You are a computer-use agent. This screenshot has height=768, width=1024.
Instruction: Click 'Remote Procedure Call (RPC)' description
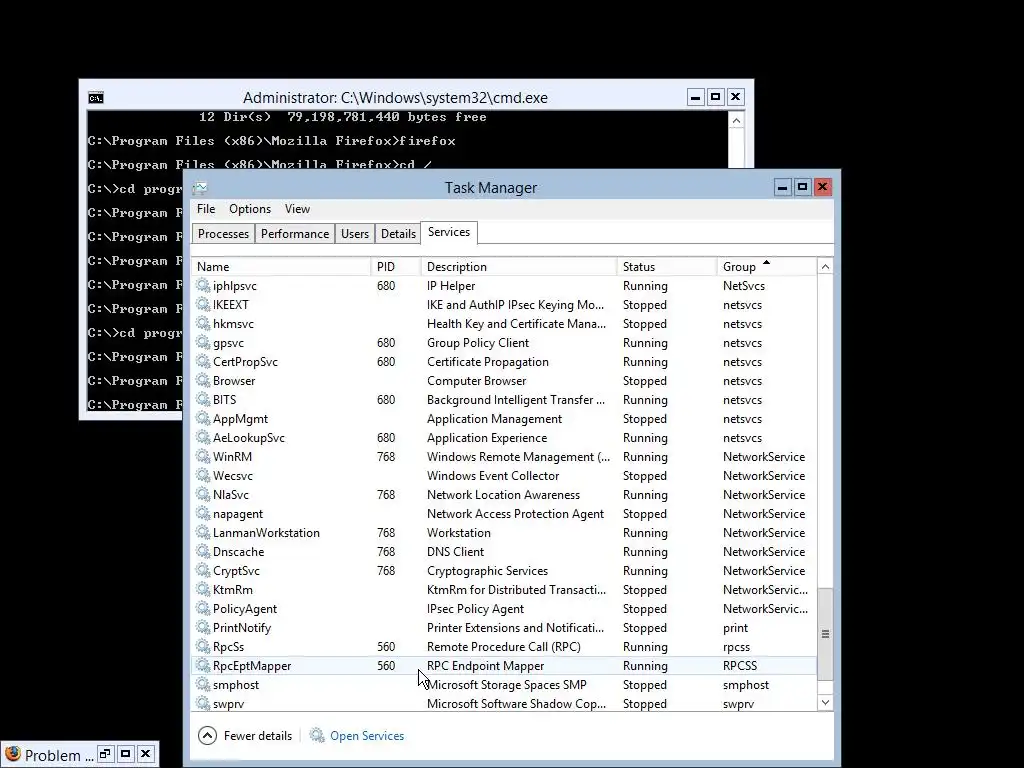[x=504, y=647]
